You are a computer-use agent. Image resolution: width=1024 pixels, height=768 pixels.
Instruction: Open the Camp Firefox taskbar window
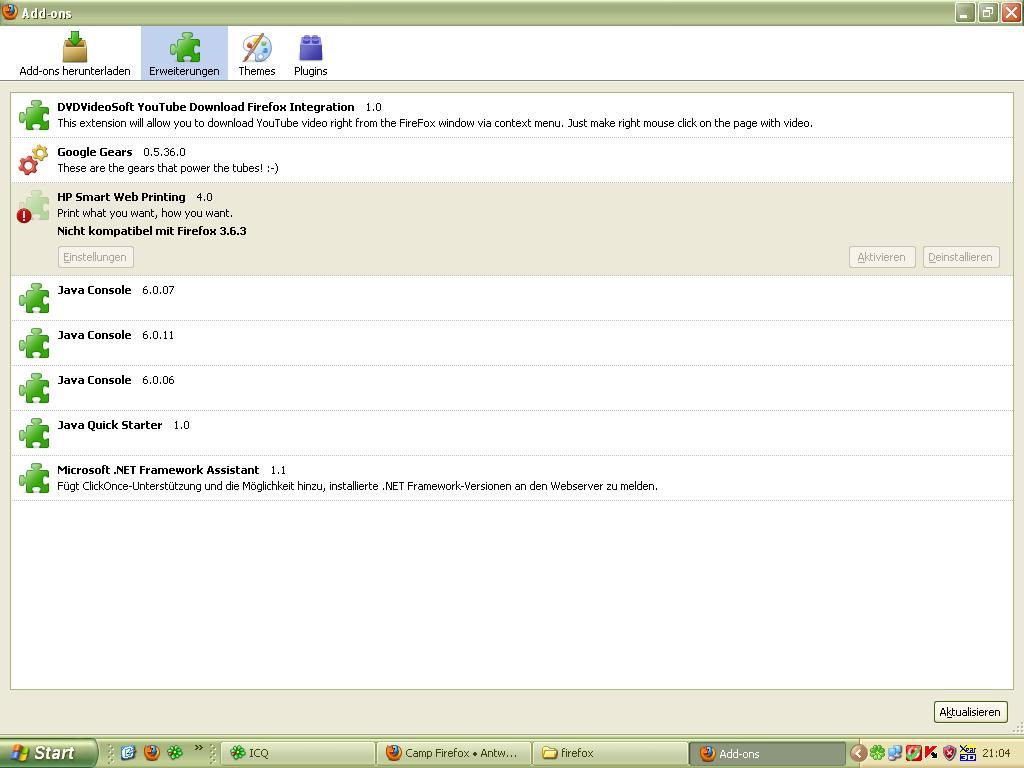click(x=453, y=753)
